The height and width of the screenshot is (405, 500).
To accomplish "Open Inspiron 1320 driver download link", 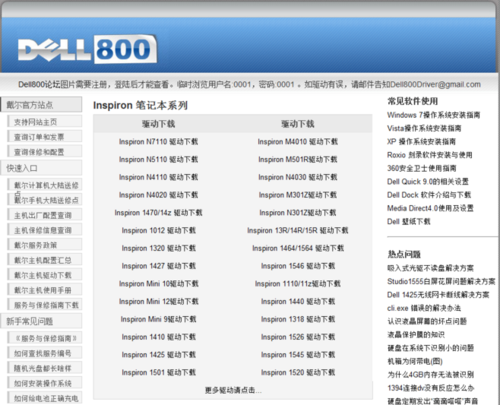I will [x=159, y=248].
